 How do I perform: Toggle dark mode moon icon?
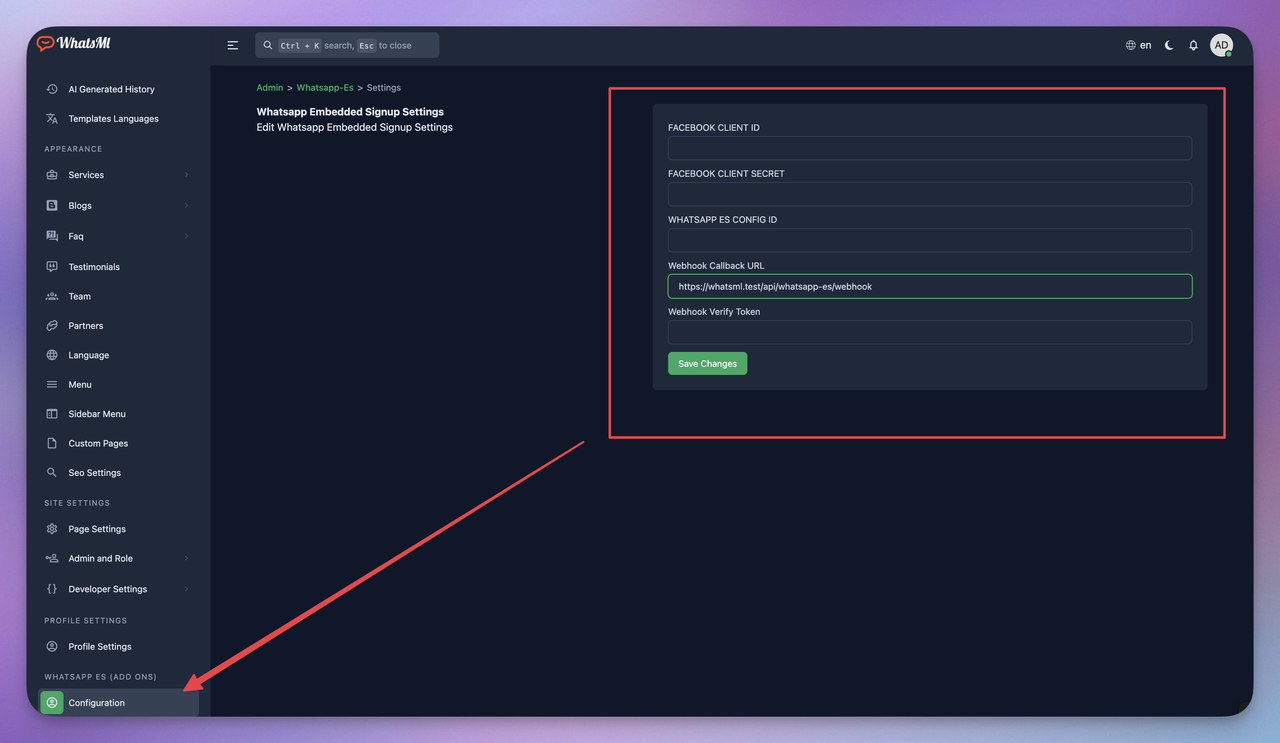coord(1169,45)
